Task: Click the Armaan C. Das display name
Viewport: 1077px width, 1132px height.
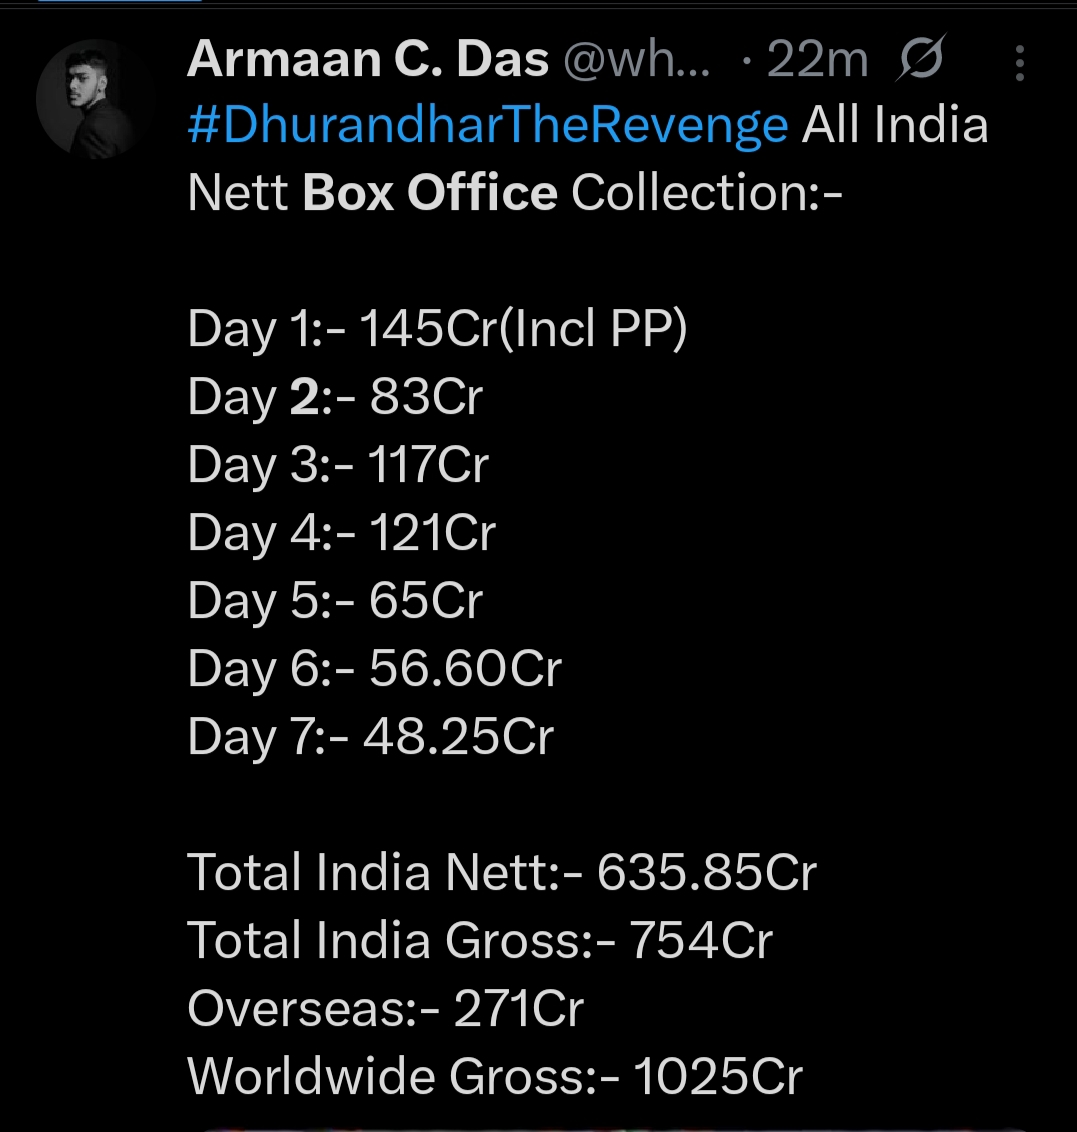Action: [367, 61]
